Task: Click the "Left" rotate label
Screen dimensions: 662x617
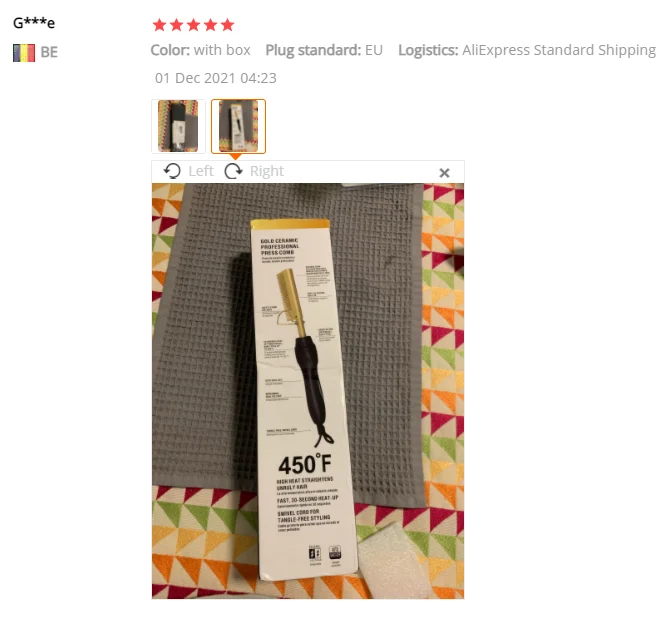Action: pyautogui.click(x=201, y=171)
